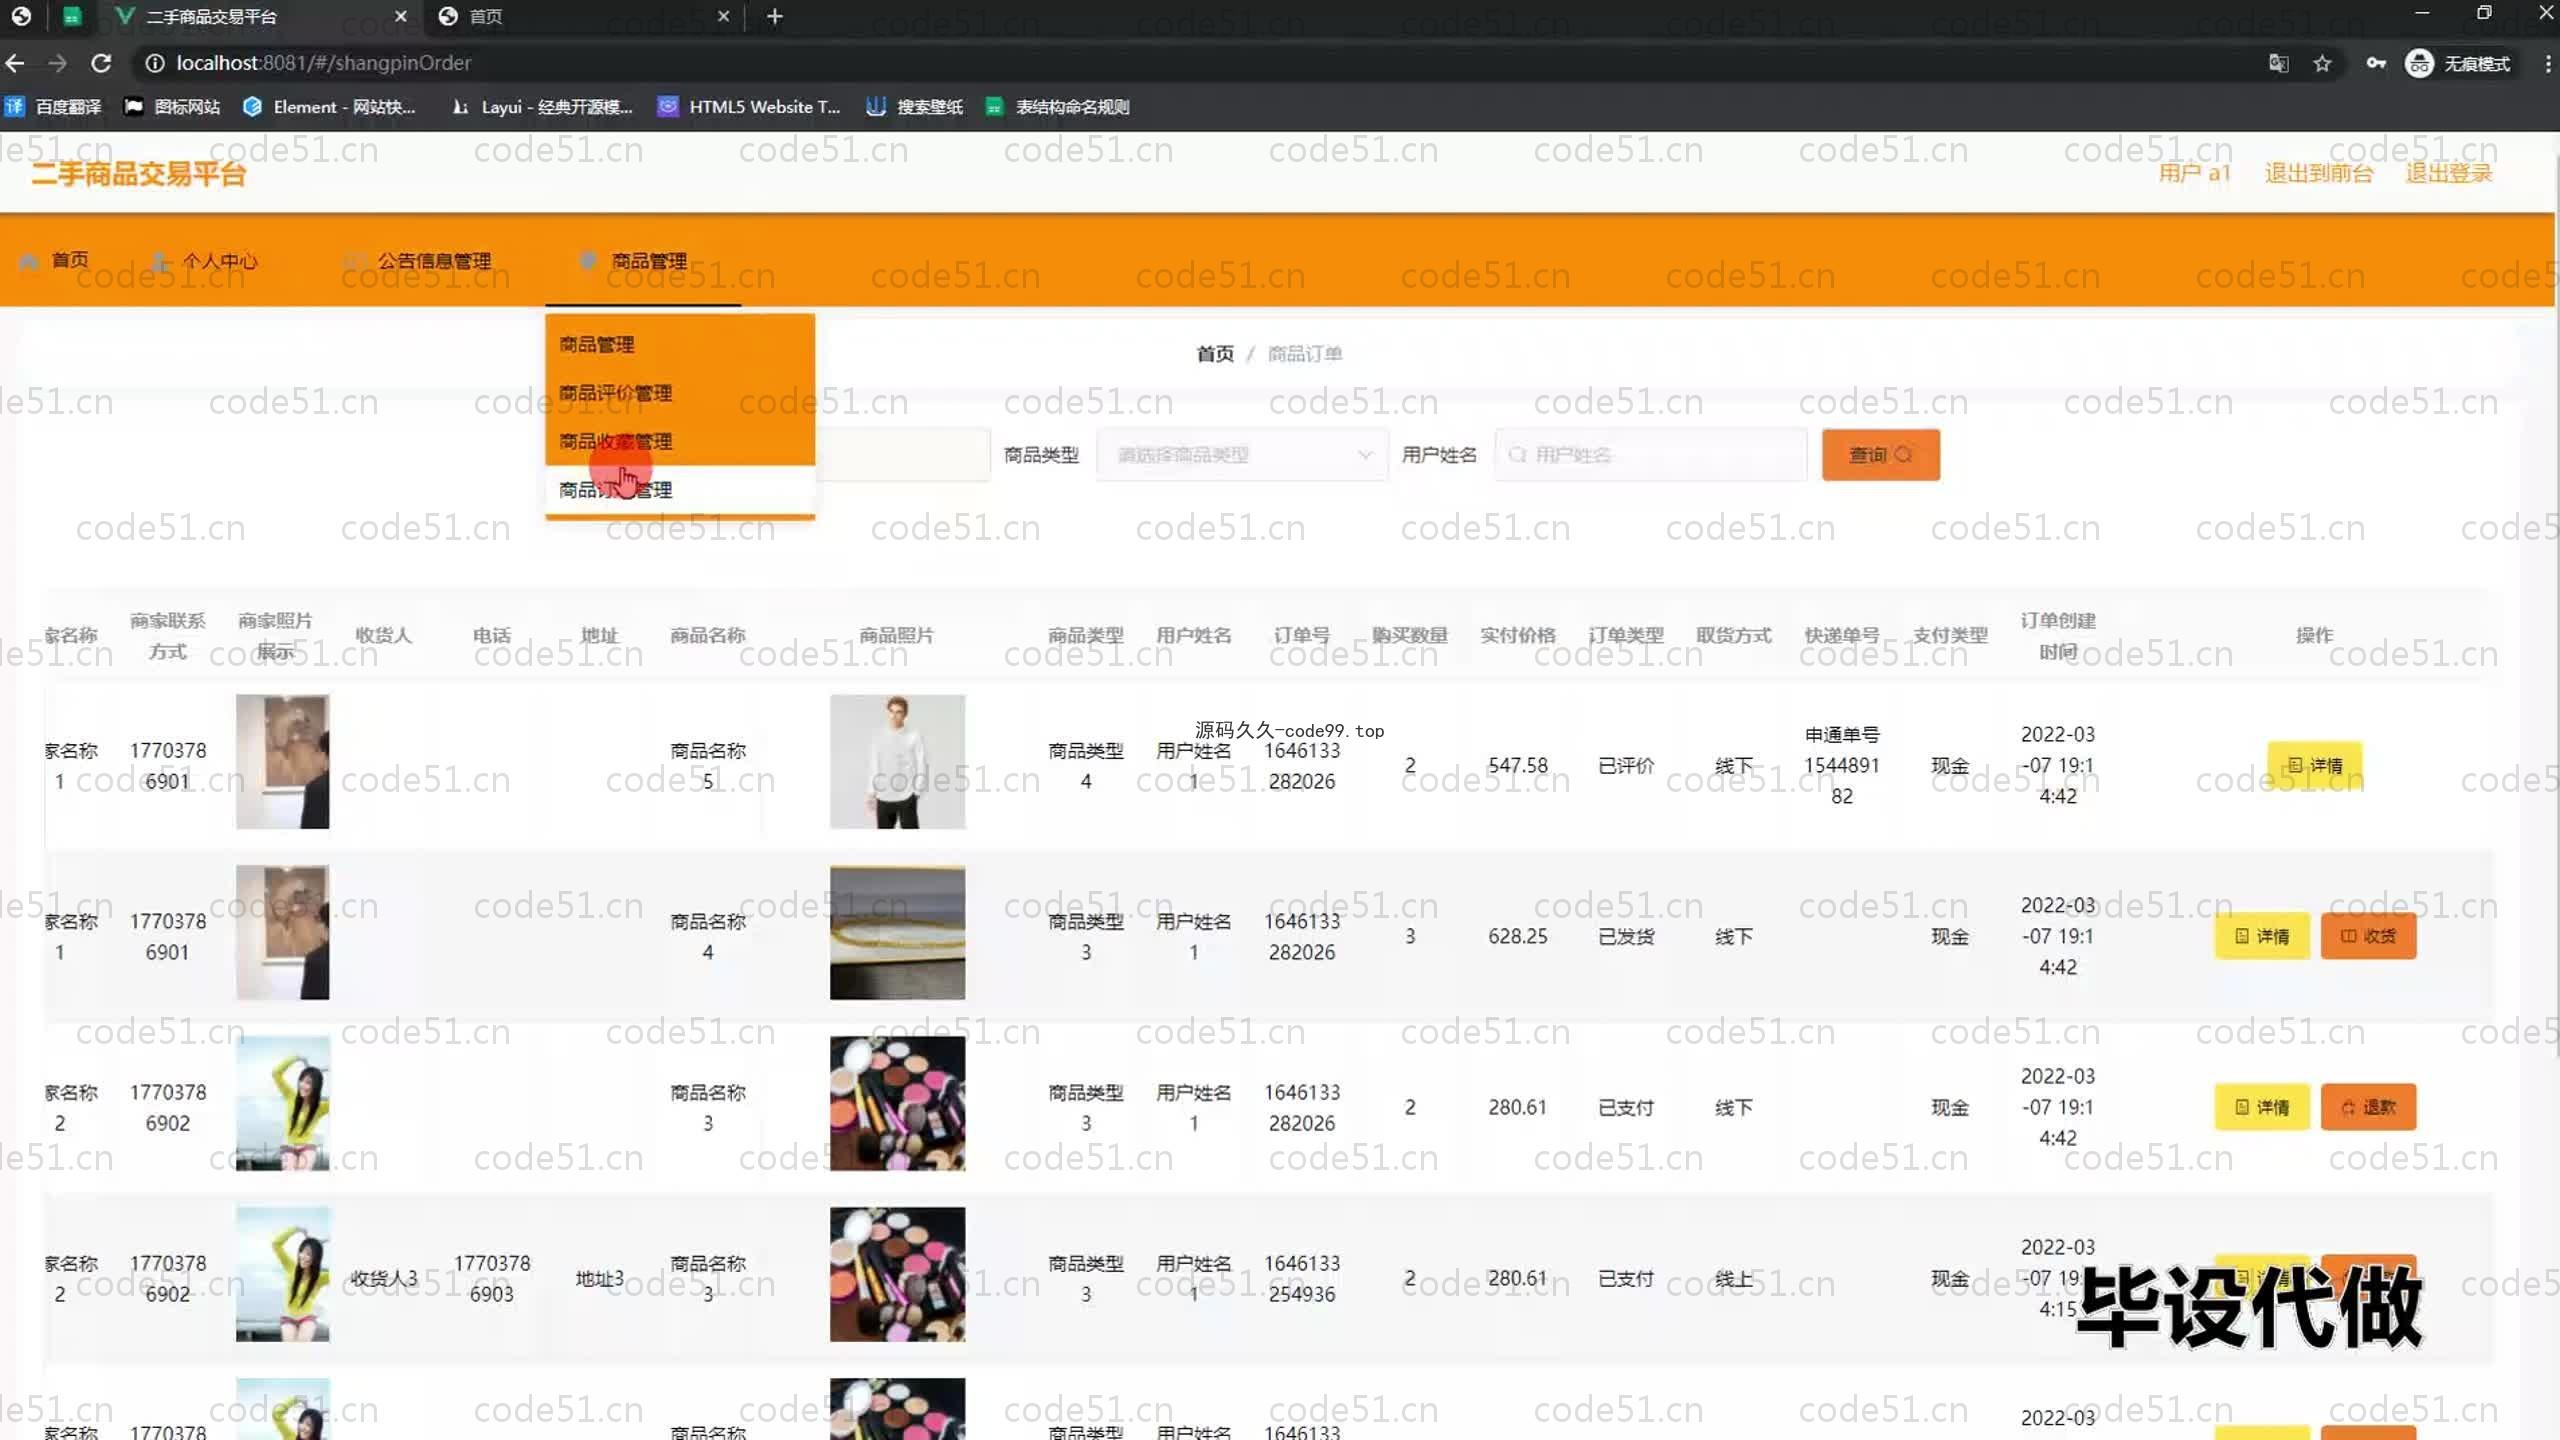Open the 个人中心 navigation menu
This screenshot has width=2560, height=1440.
[205, 261]
